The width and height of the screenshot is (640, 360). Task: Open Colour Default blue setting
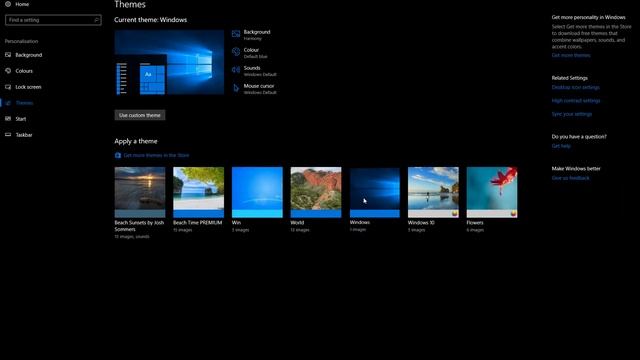pos(256,53)
